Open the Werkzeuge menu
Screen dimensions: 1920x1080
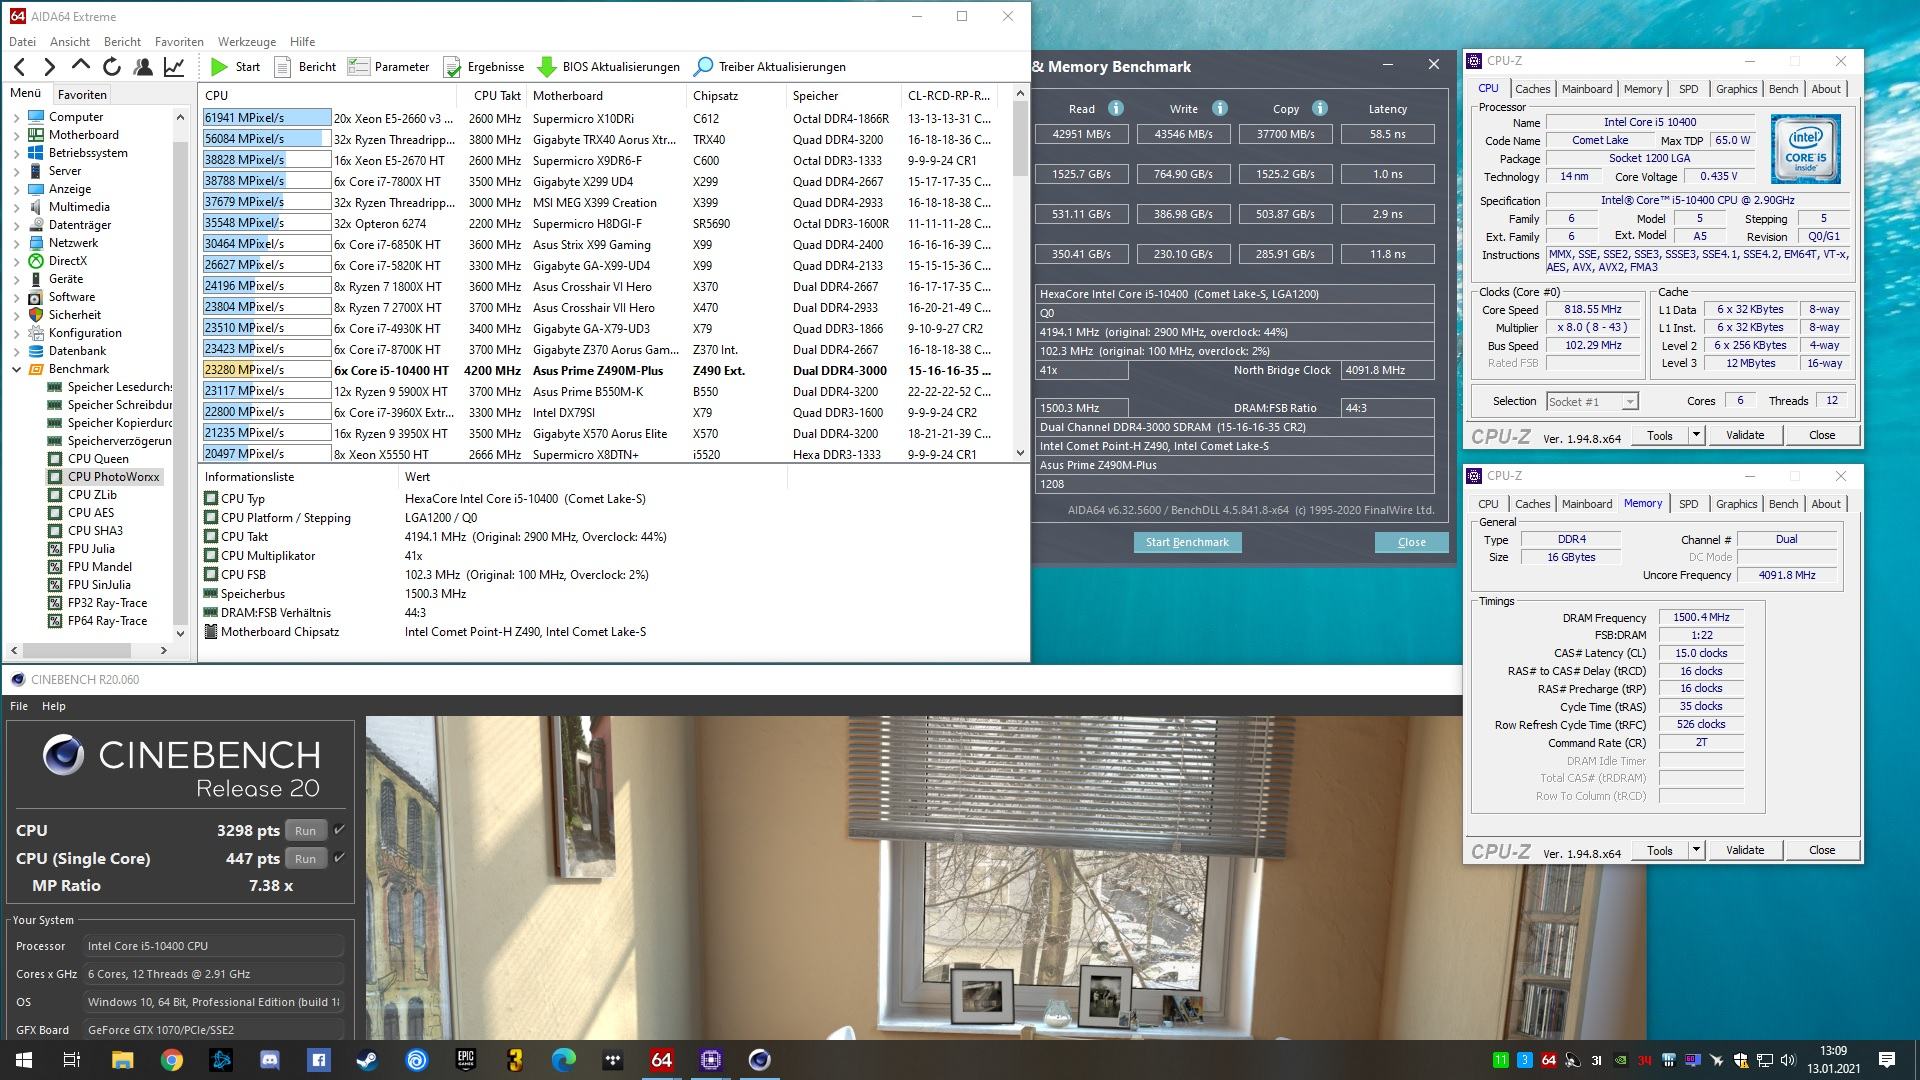click(x=246, y=42)
